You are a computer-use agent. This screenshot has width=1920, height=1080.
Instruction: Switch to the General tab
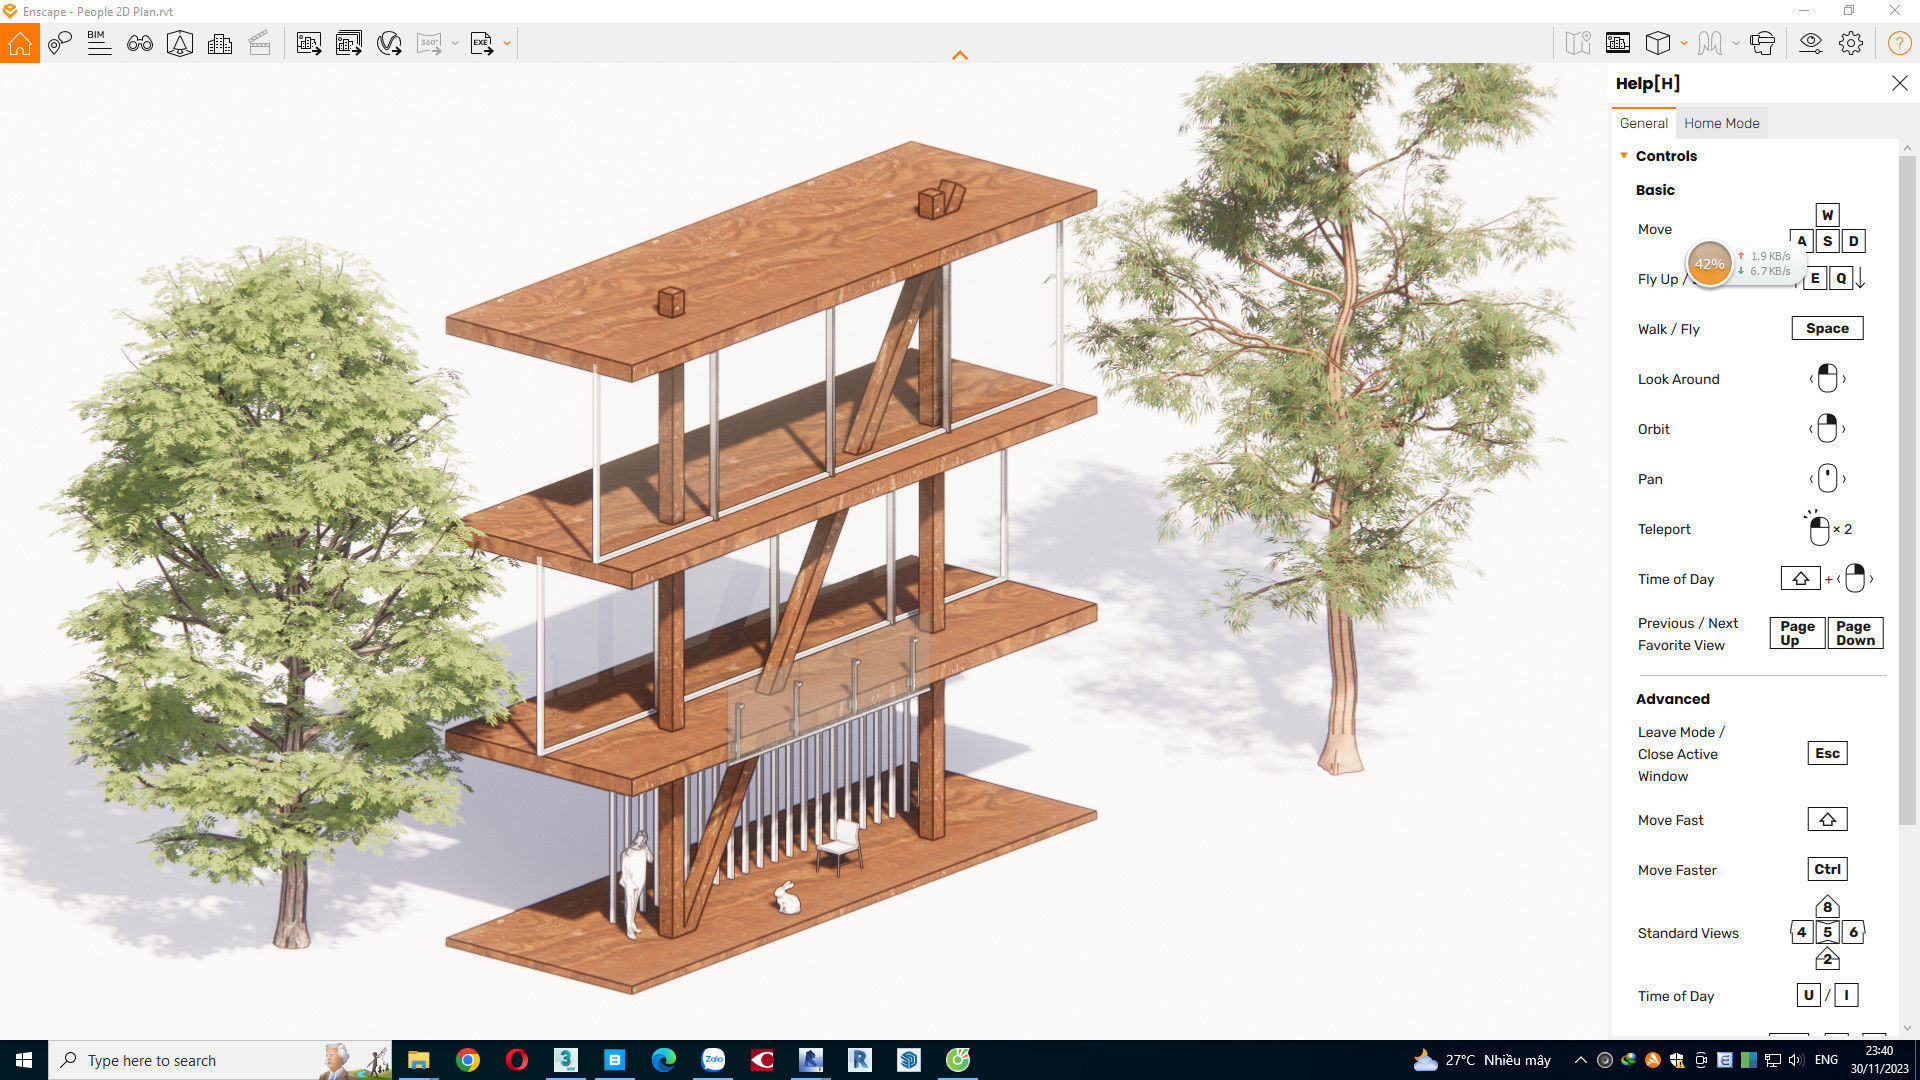[1643, 123]
